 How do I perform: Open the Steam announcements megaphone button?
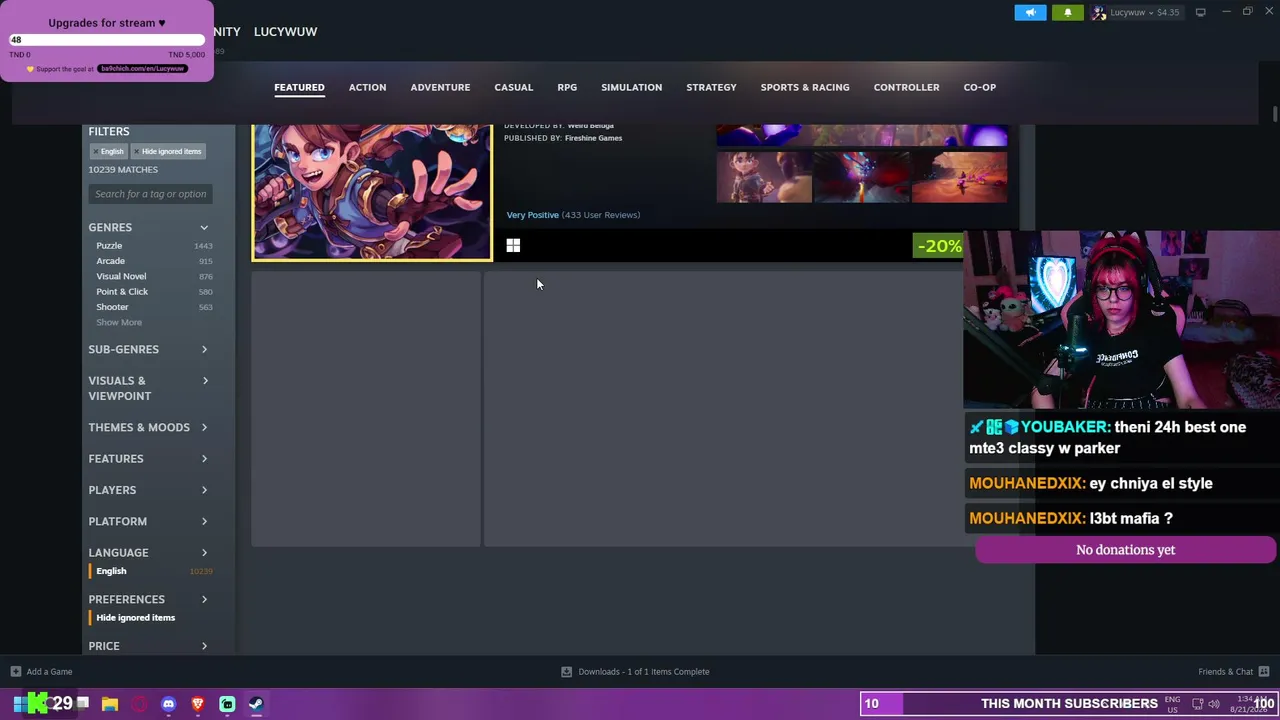coord(1030,12)
